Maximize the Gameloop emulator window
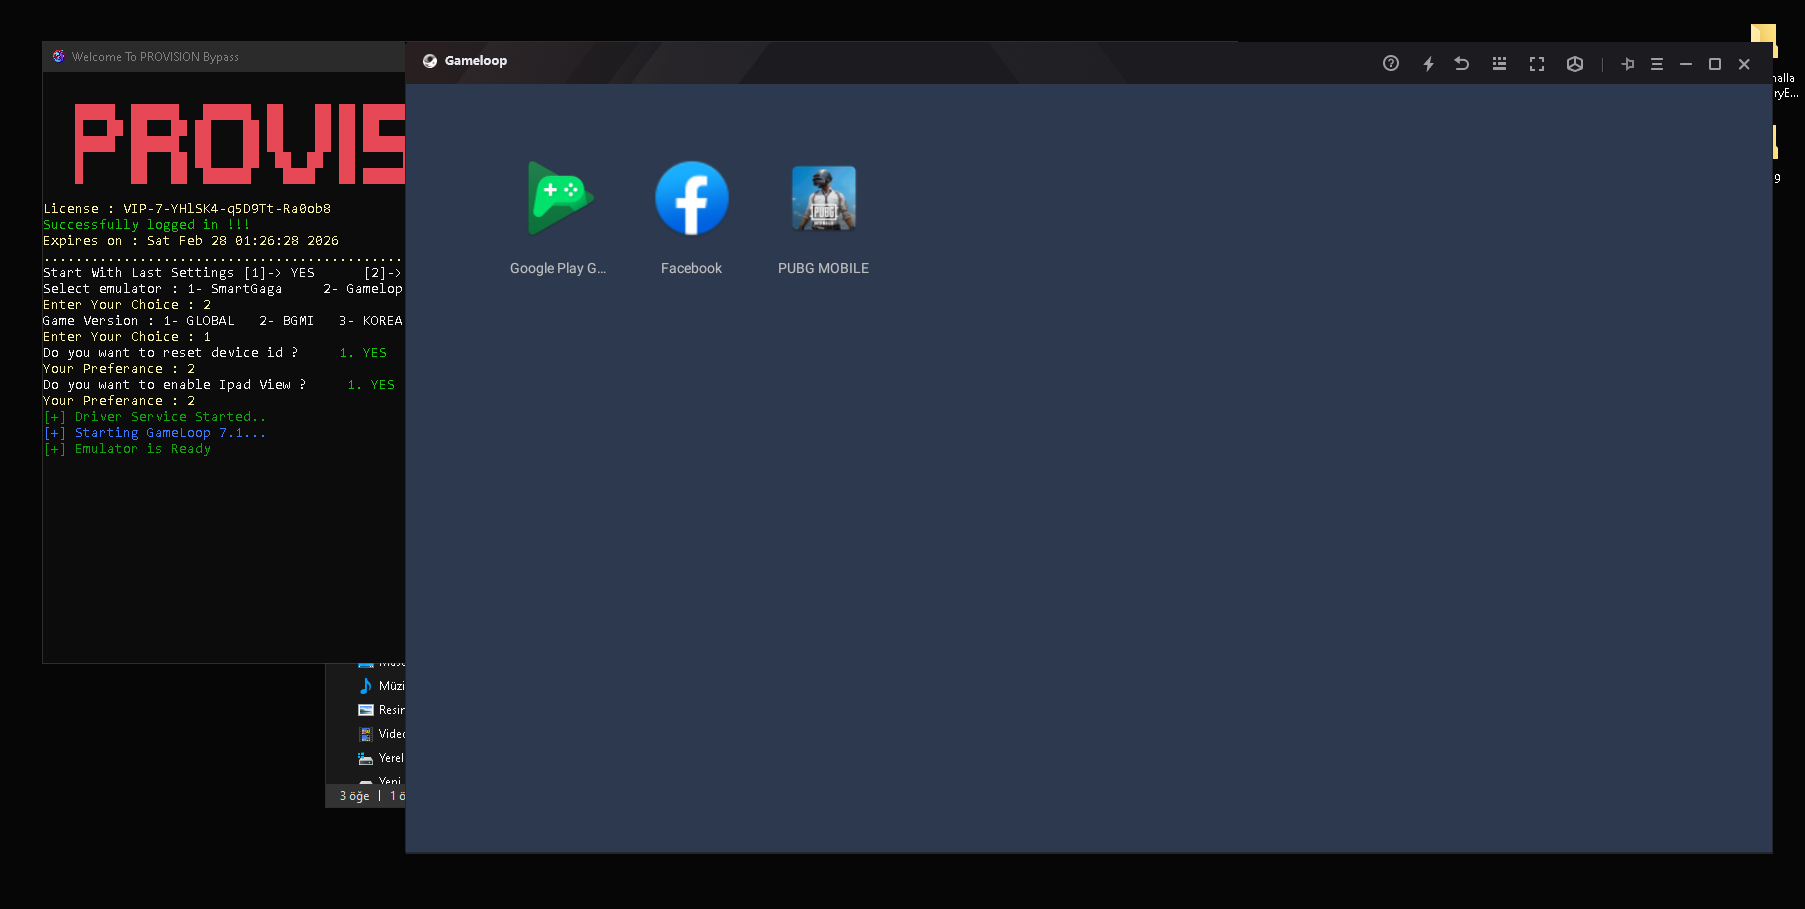This screenshot has width=1805, height=909. click(1715, 63)
